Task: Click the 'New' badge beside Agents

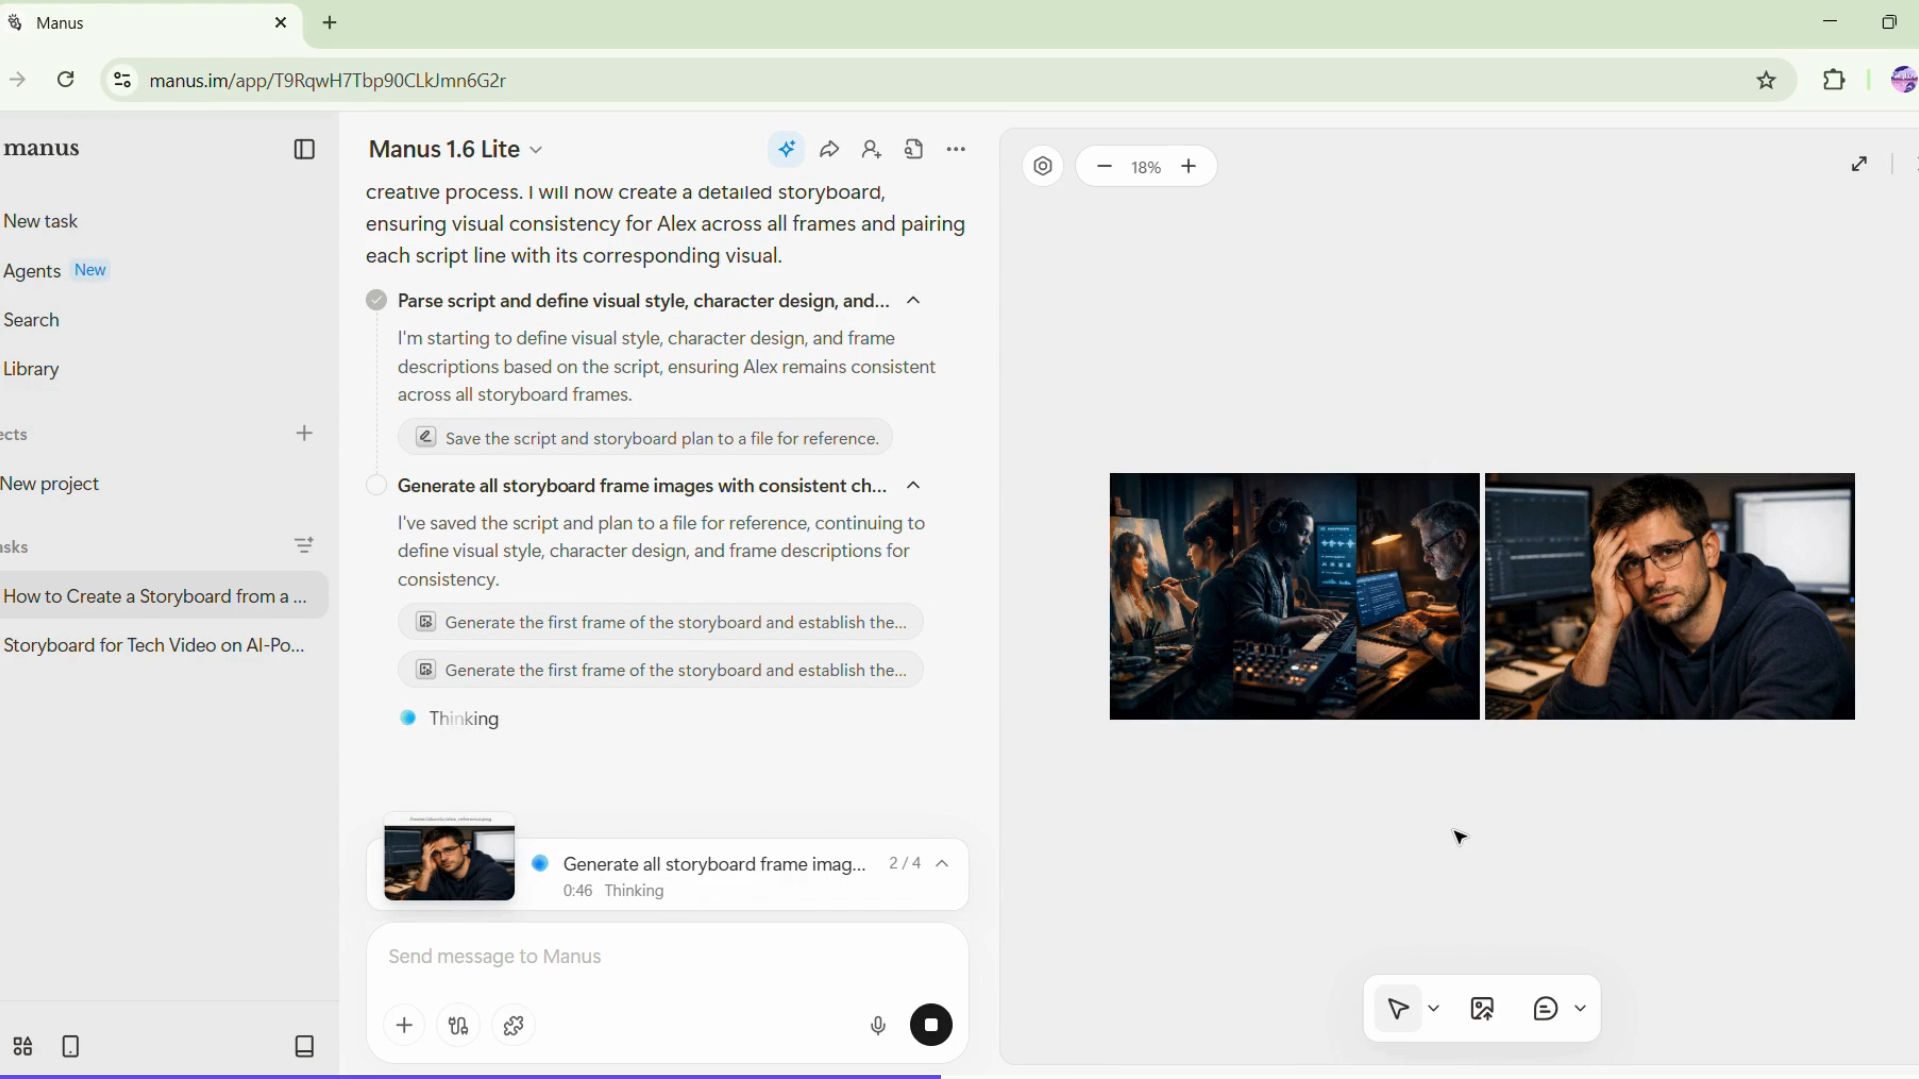Action: [90, 270]
